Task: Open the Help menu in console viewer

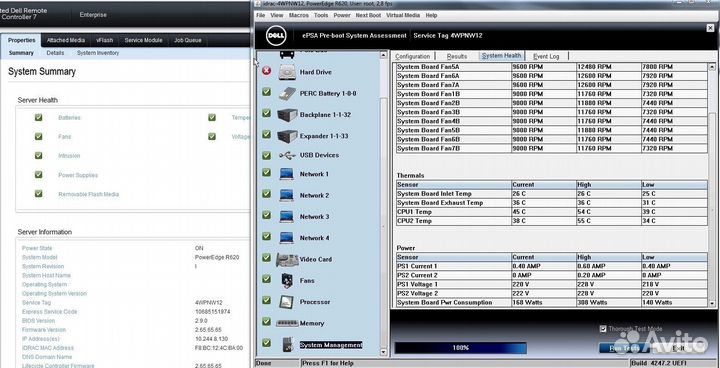Action: click(x=431, y=15)
